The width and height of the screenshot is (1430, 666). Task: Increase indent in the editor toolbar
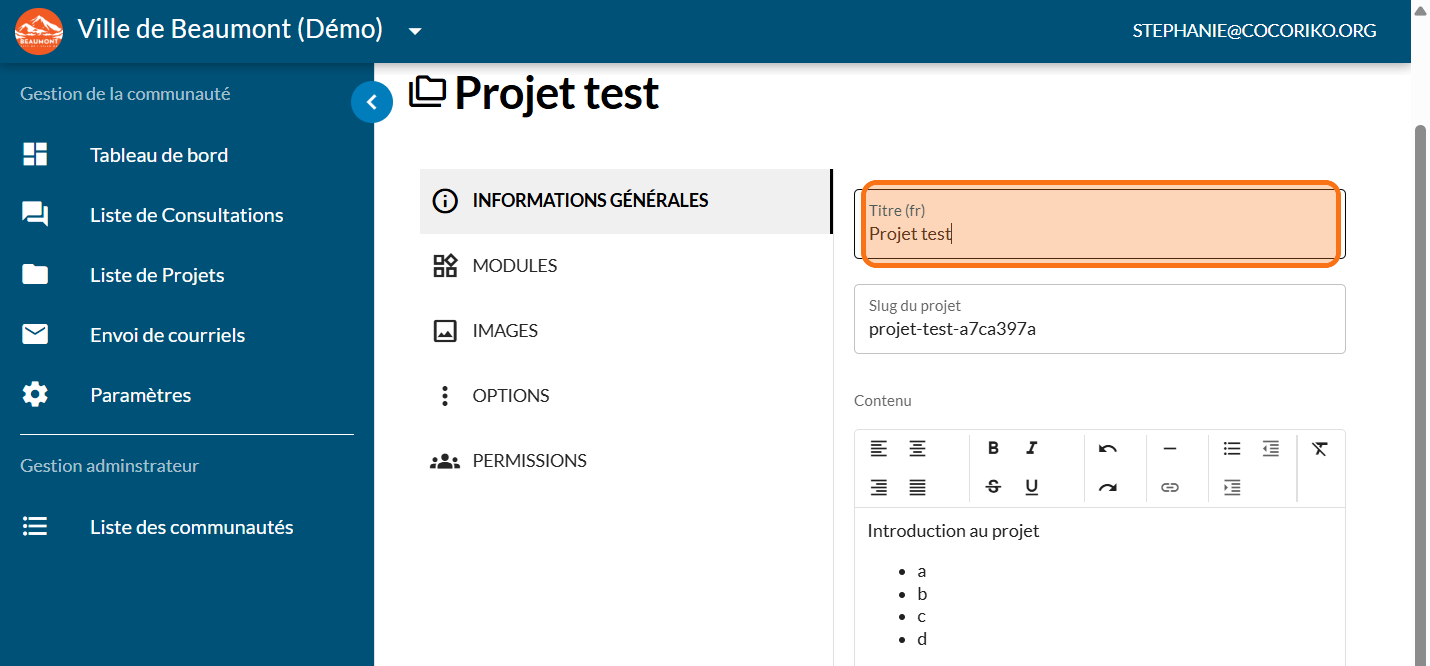pos(1232,487)
